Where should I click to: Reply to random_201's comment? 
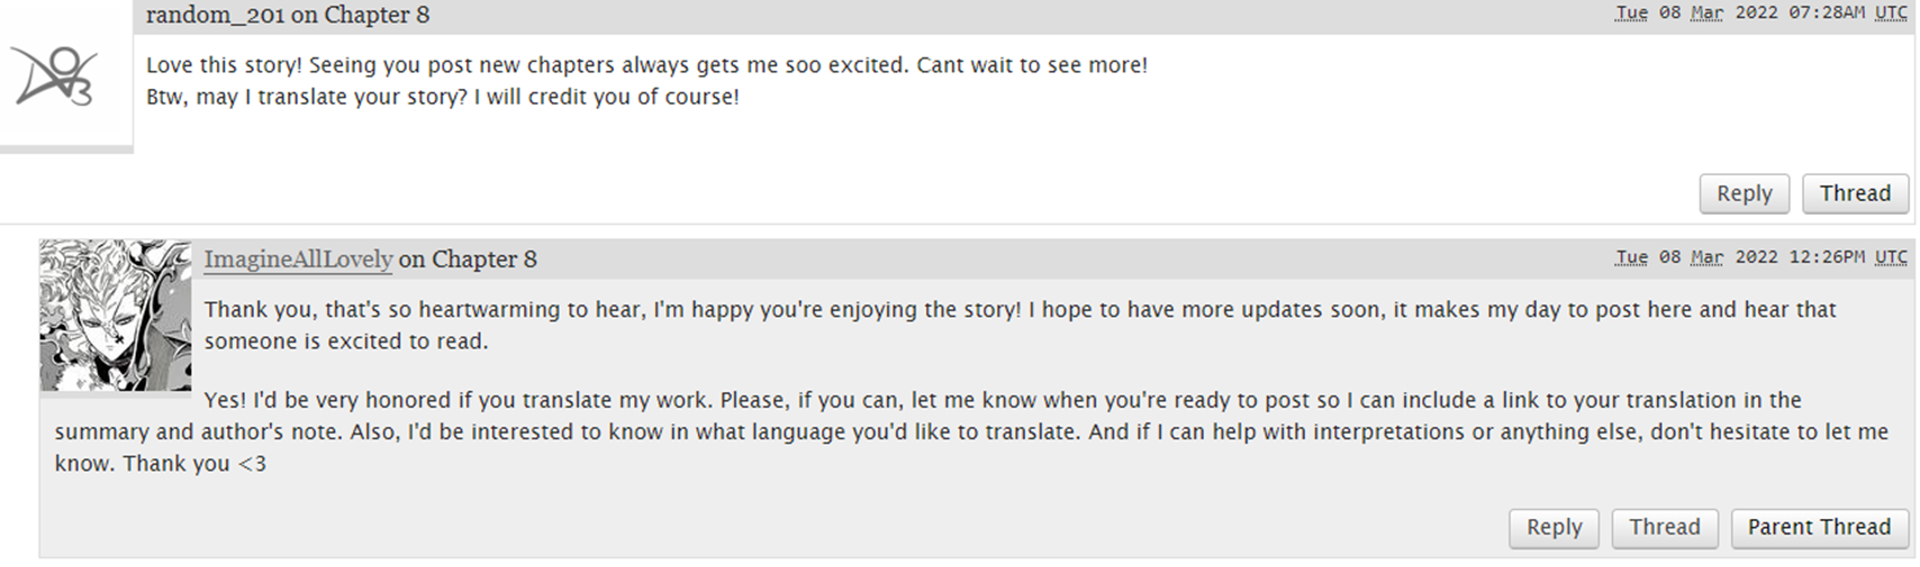click(x=1744, y=194)
